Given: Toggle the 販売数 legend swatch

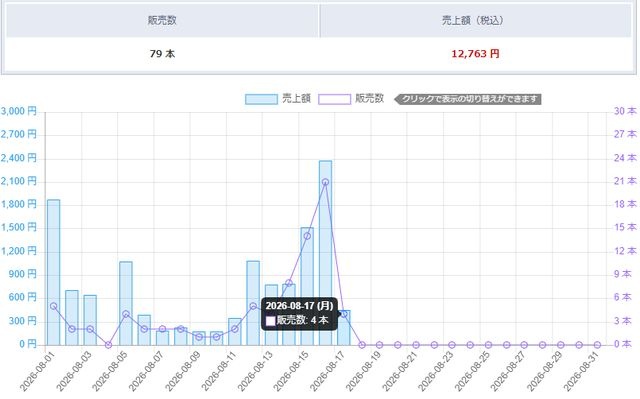Looking at the screenshot, I should pyautogui.click(x=334, y=99).
